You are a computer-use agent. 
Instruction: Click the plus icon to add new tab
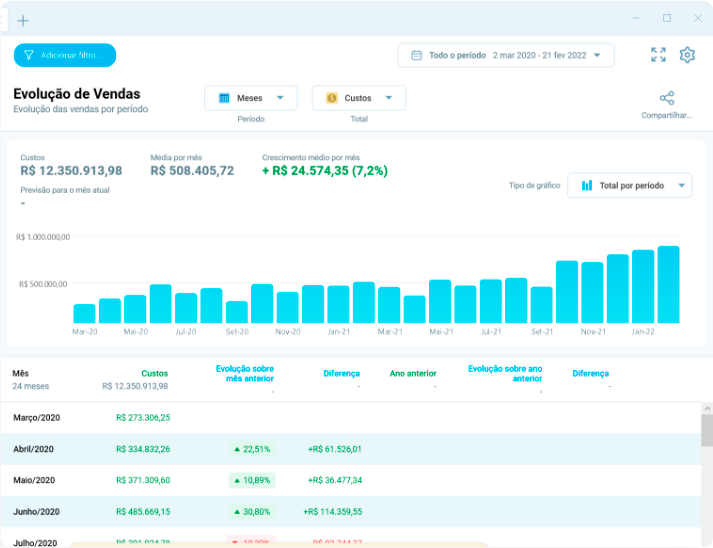click(23, 20)
